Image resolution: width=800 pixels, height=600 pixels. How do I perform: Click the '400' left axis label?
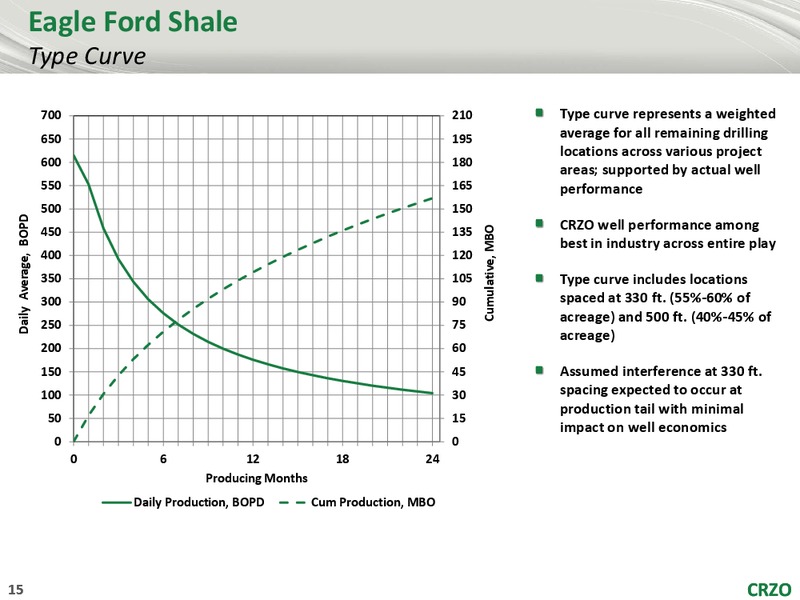(51, 255)
